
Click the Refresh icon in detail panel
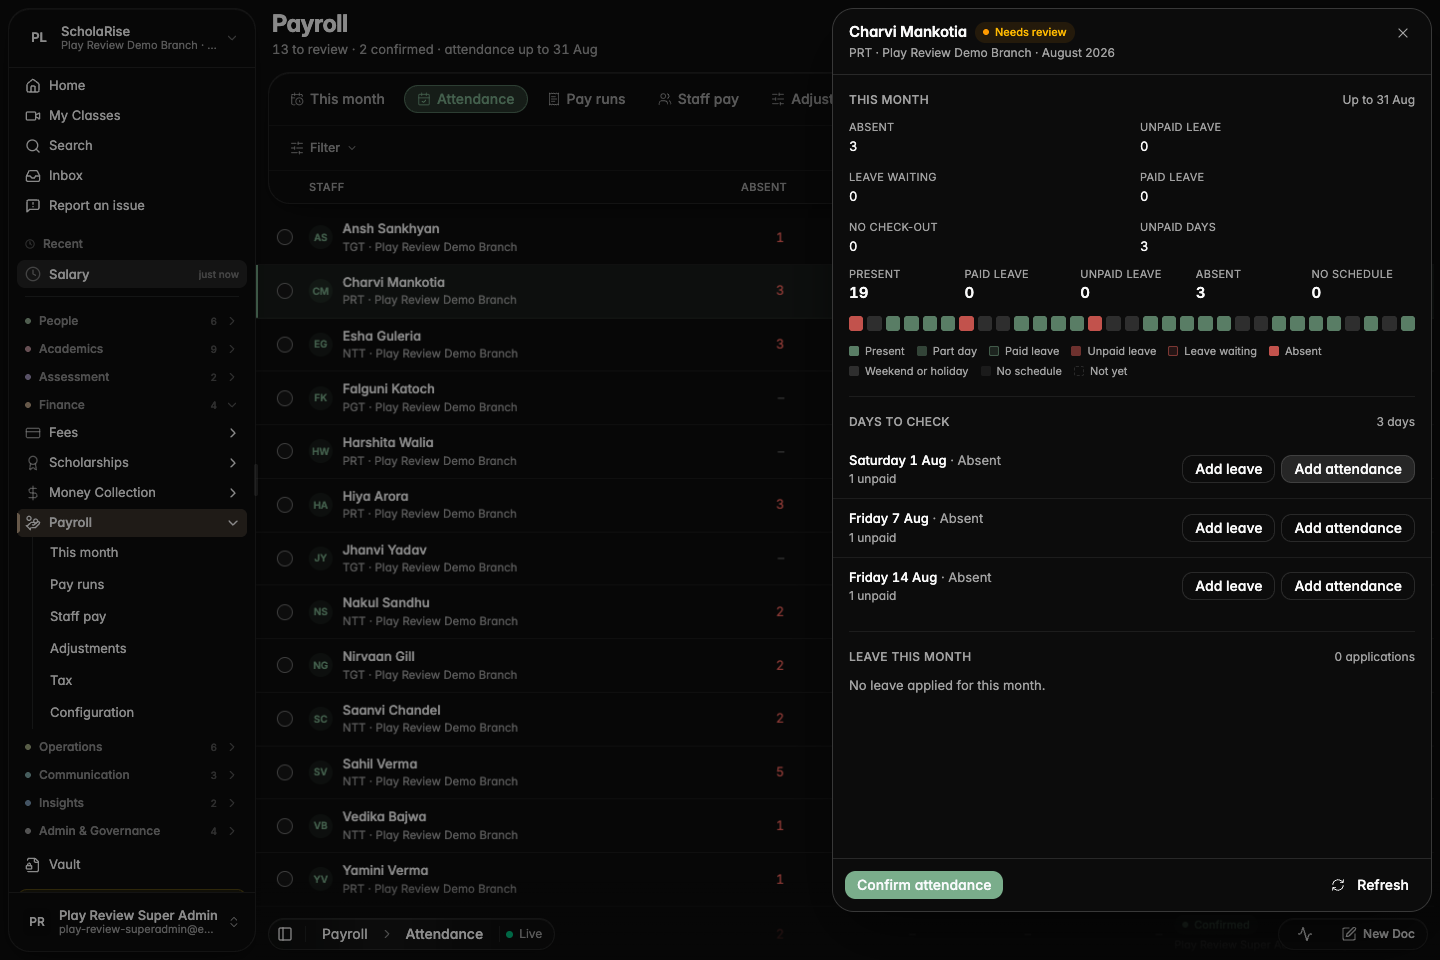pyautogui.click(x=1338, y=885)
